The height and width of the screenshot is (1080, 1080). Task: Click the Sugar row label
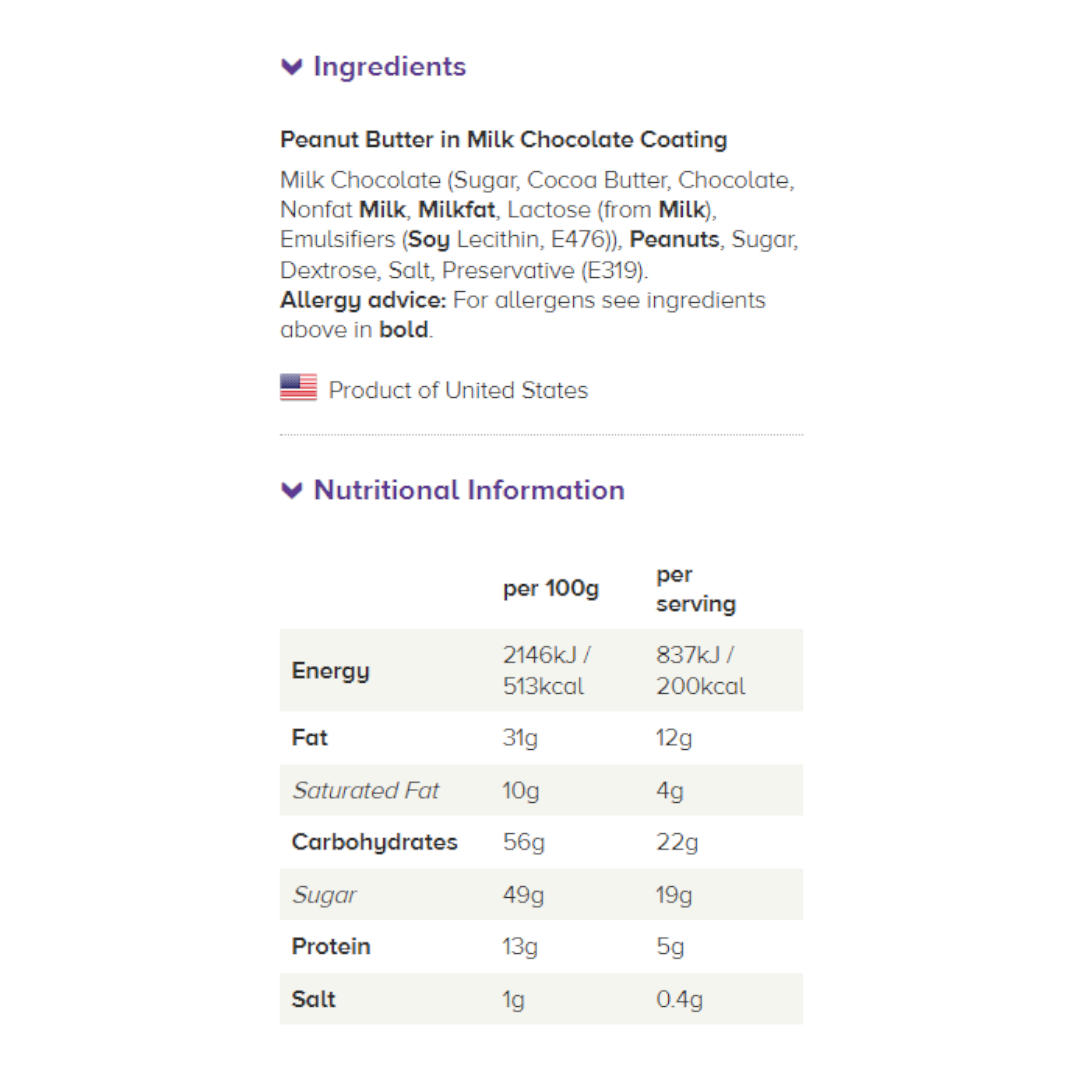pos(324,894)
